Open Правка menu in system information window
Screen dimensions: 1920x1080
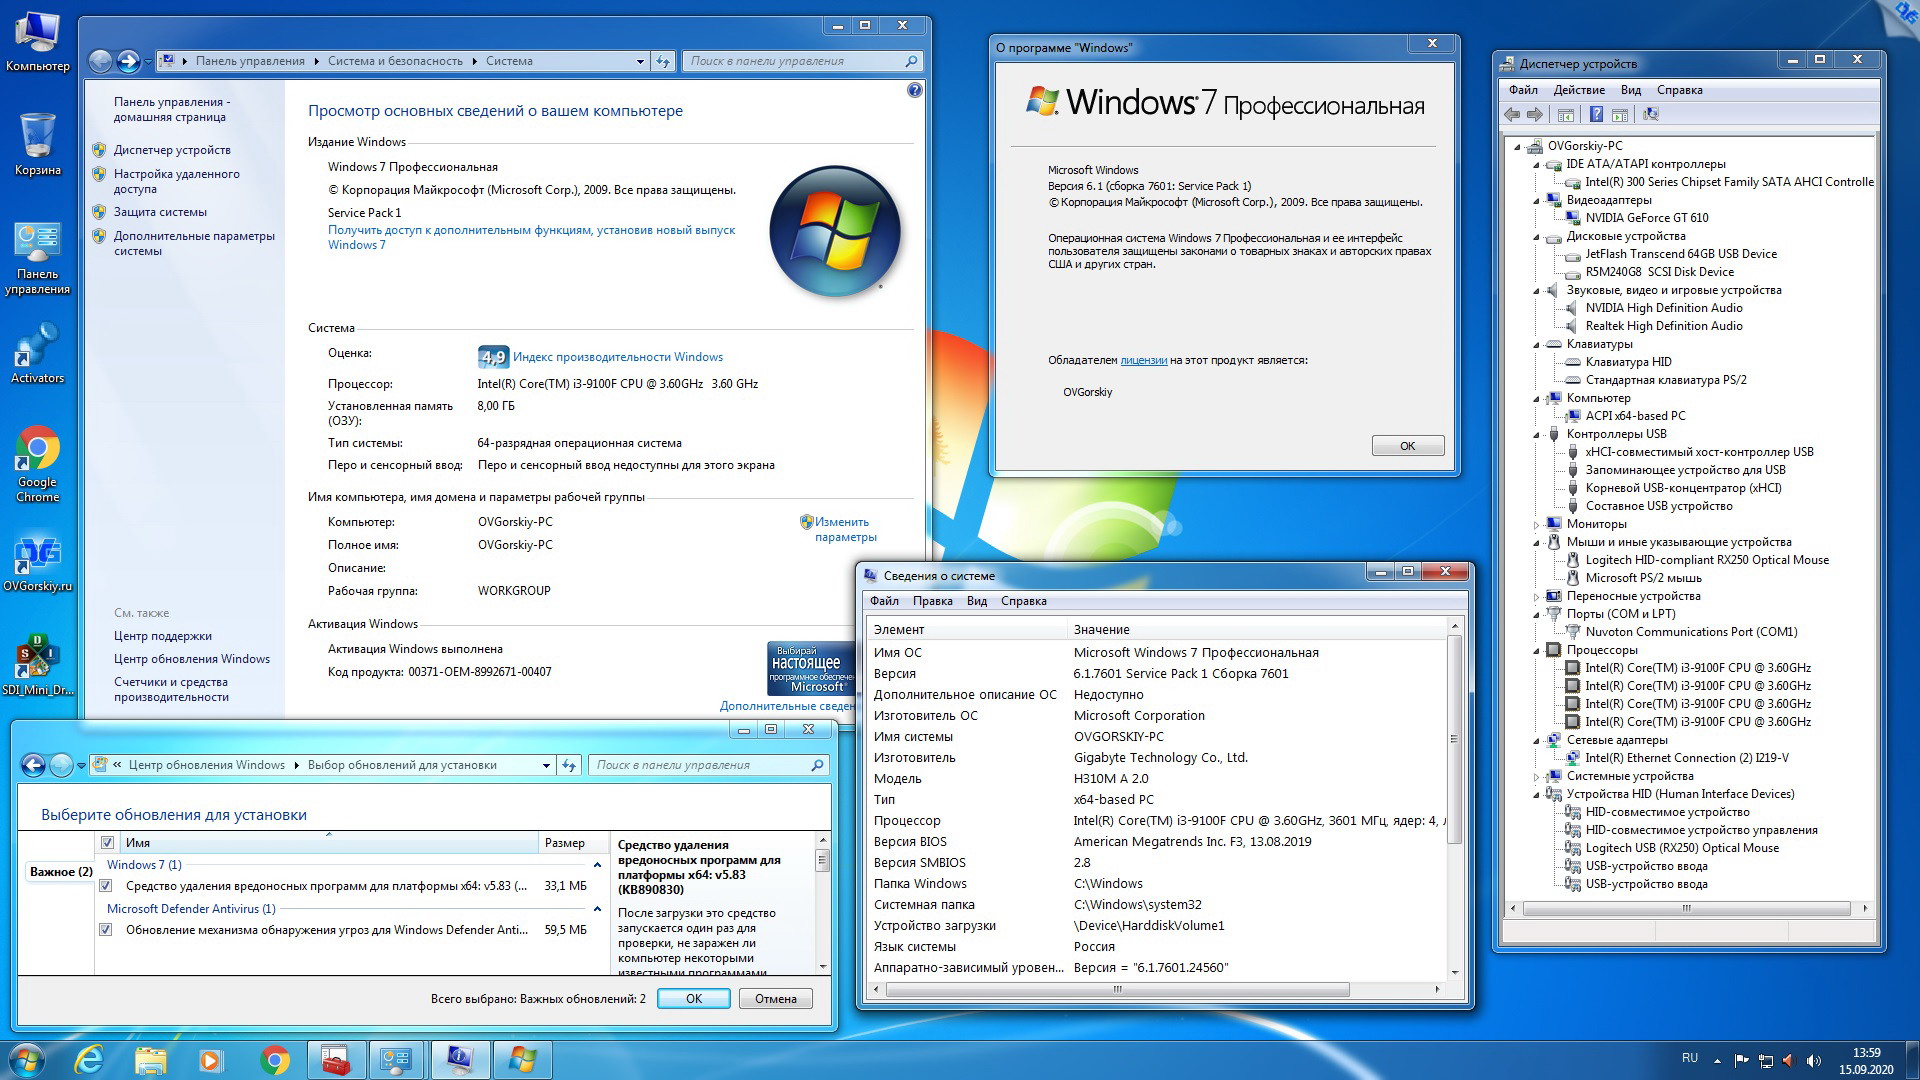pos(931,601)
